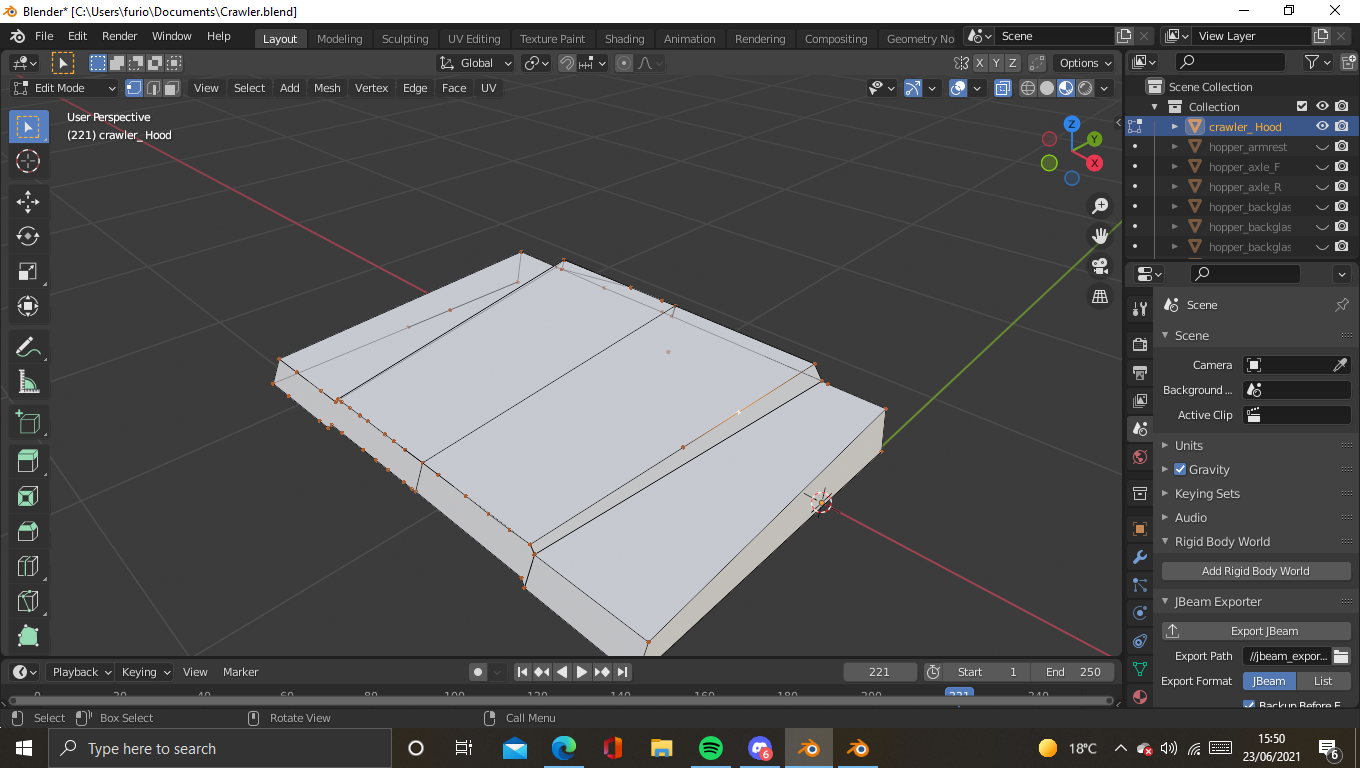
Task: Select List export format
Action: click(1323, 681)
